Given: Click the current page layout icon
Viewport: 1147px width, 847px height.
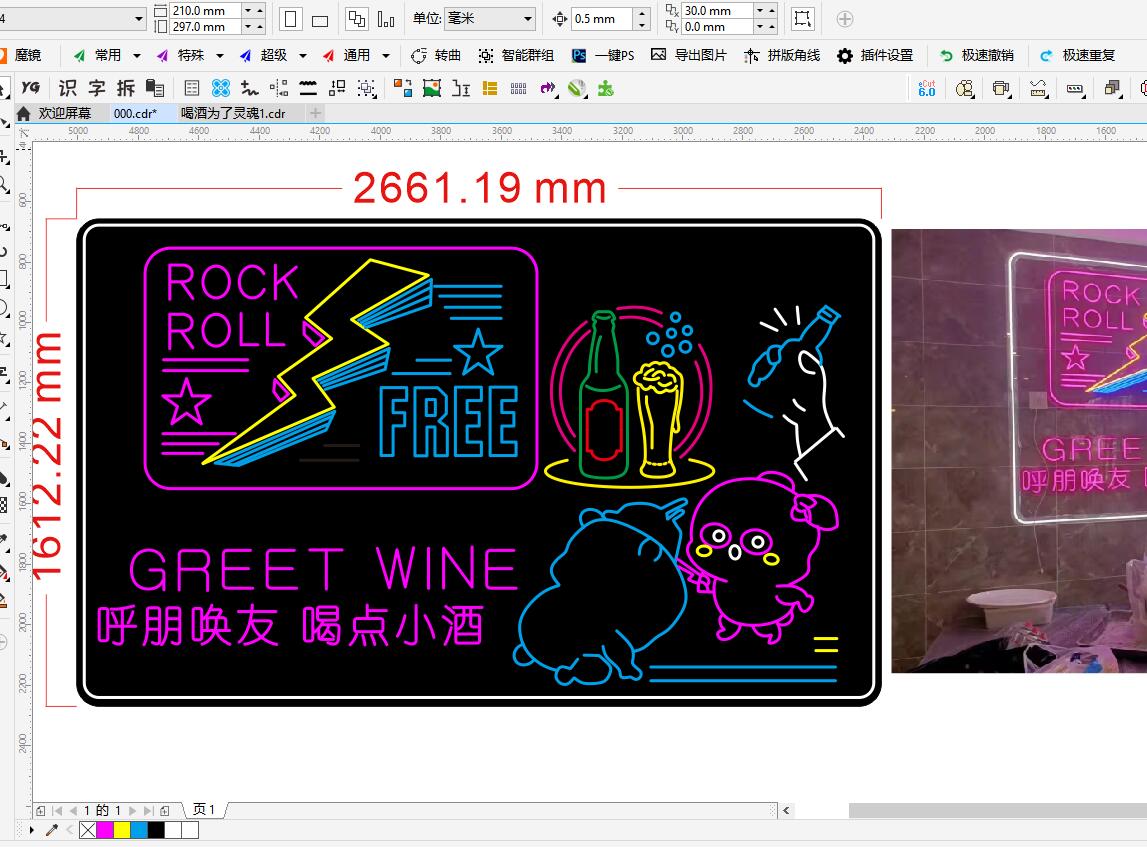Looking at the screenshot, I should tap(386, 19).
